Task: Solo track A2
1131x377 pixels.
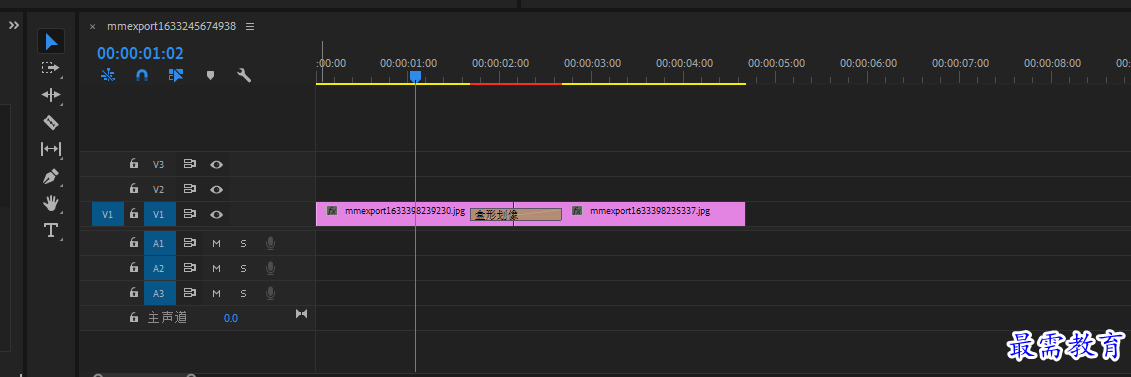Action: pos(243,268)
